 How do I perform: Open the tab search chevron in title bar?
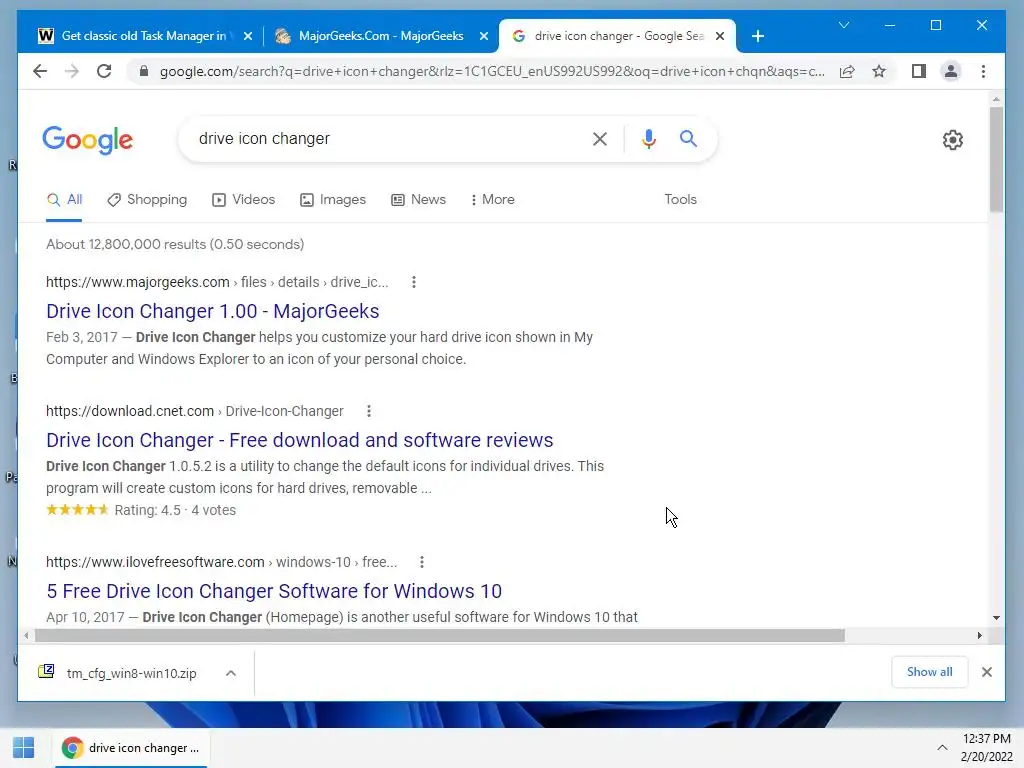tap(844, 25)
